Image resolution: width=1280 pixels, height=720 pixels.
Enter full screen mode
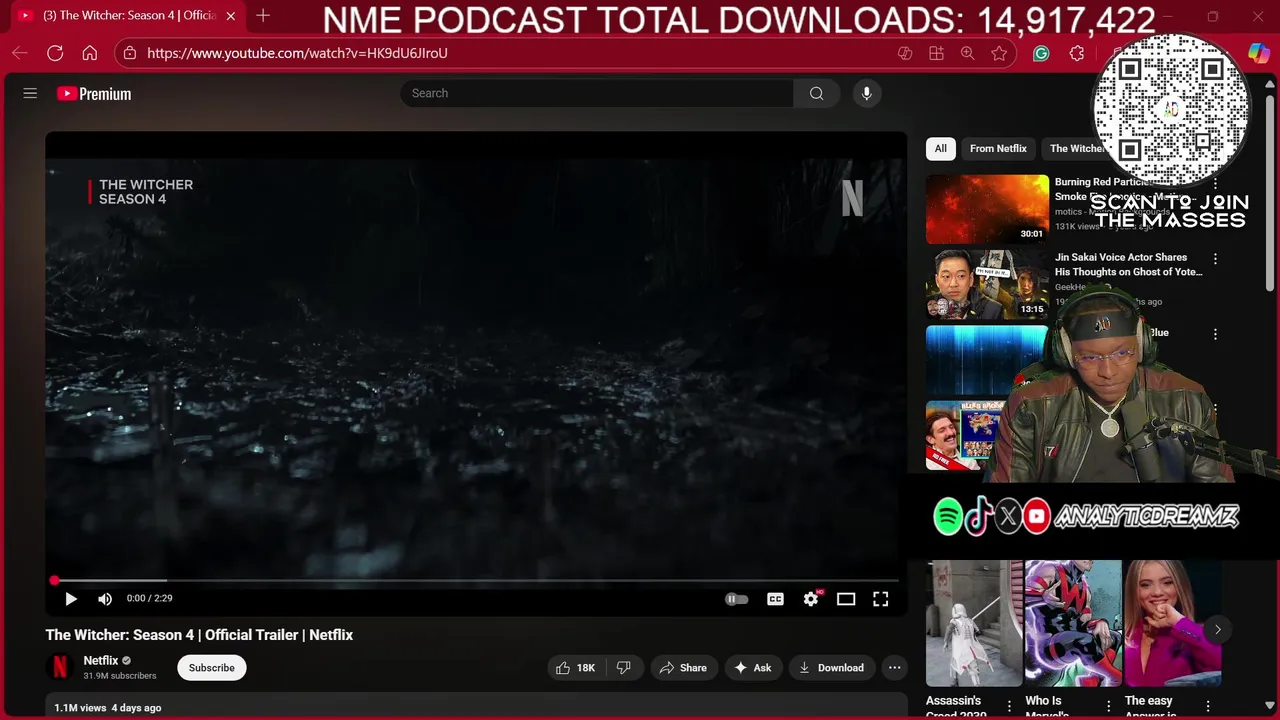(x=880, y=599)
